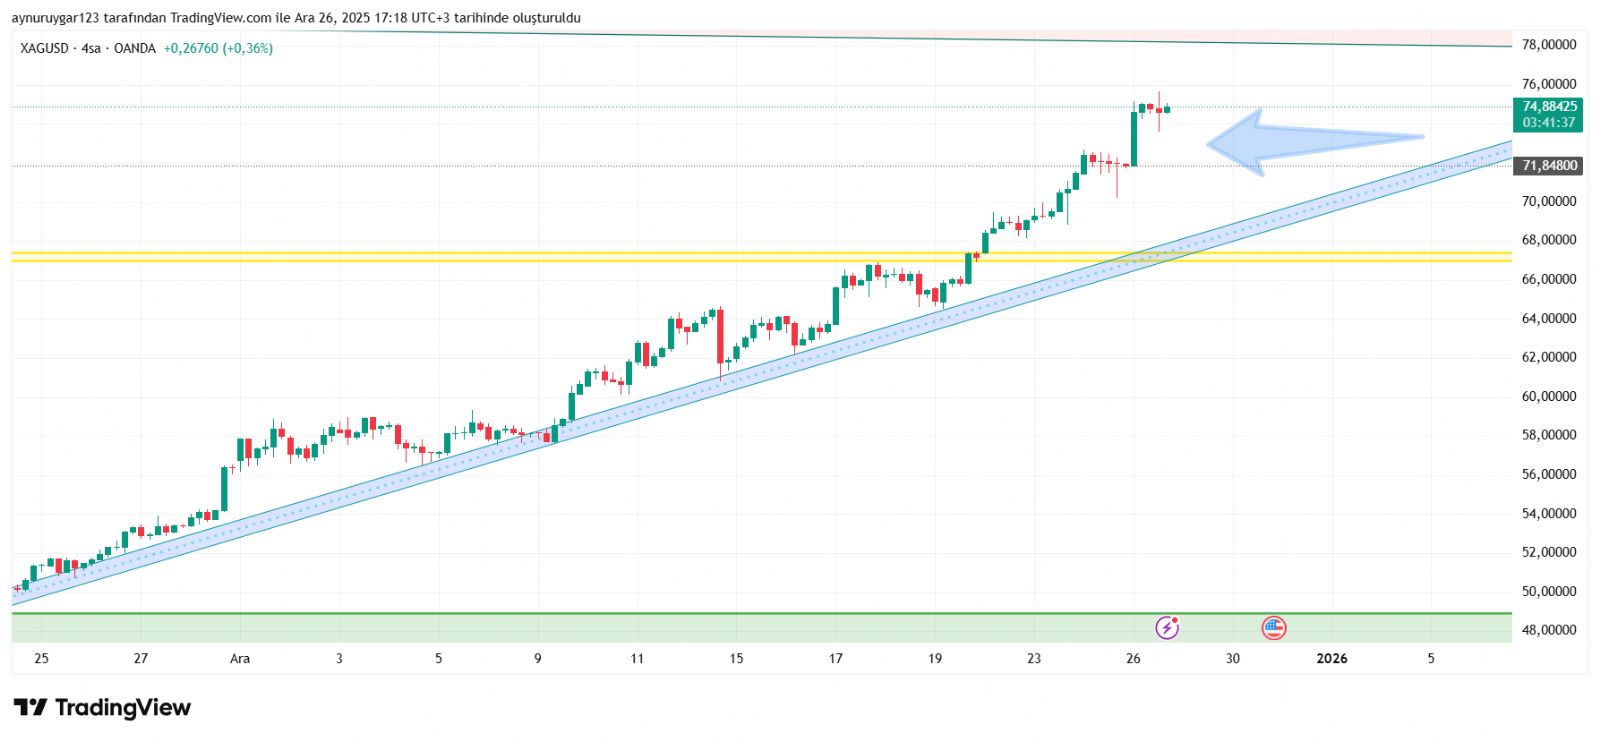Click the +0,26760 (+0,36%) change value

pos(218,48)
